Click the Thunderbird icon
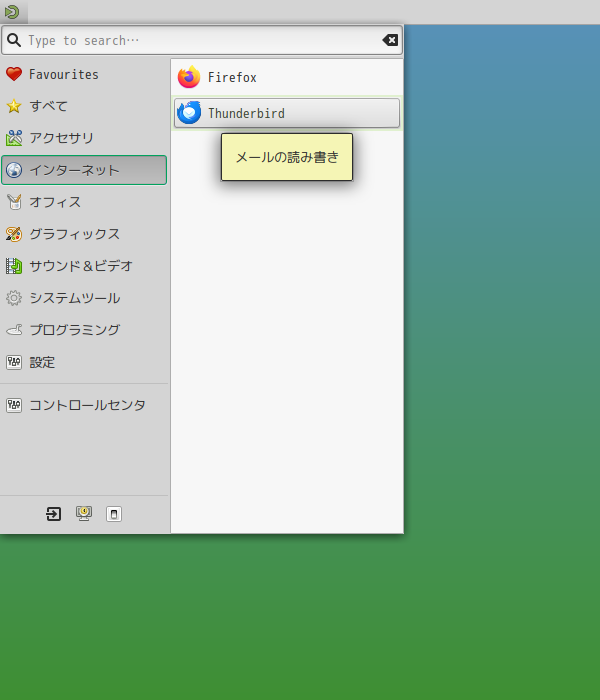600x700 pixels. pyautogui.click(x=189, y=112)
